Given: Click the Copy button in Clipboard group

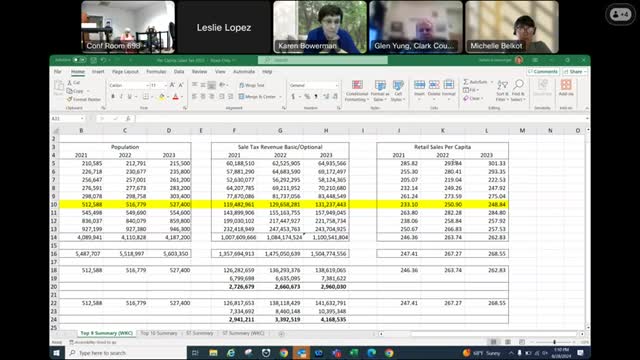Looking at the screenshot, I should pos(76,91).
